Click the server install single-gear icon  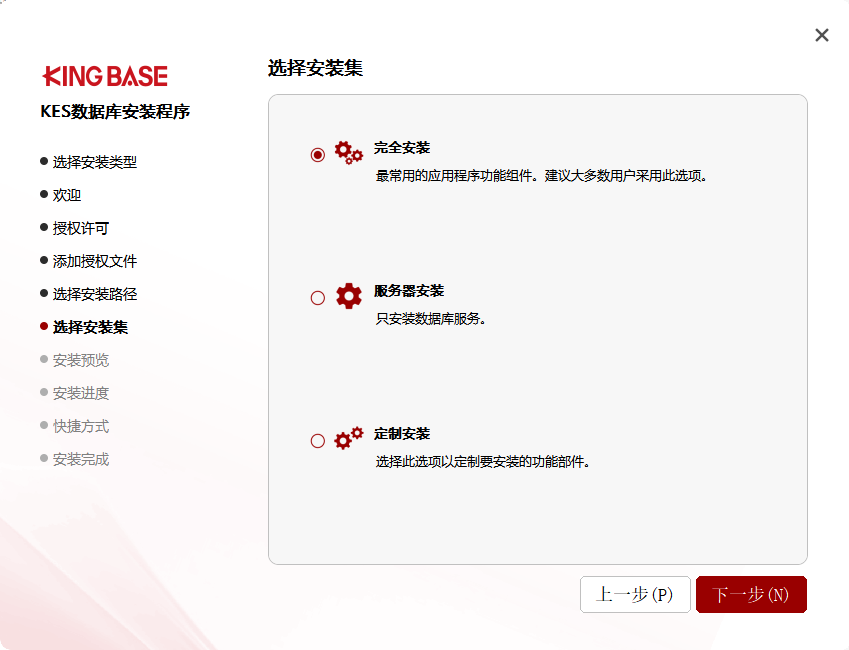coord(348,296)
